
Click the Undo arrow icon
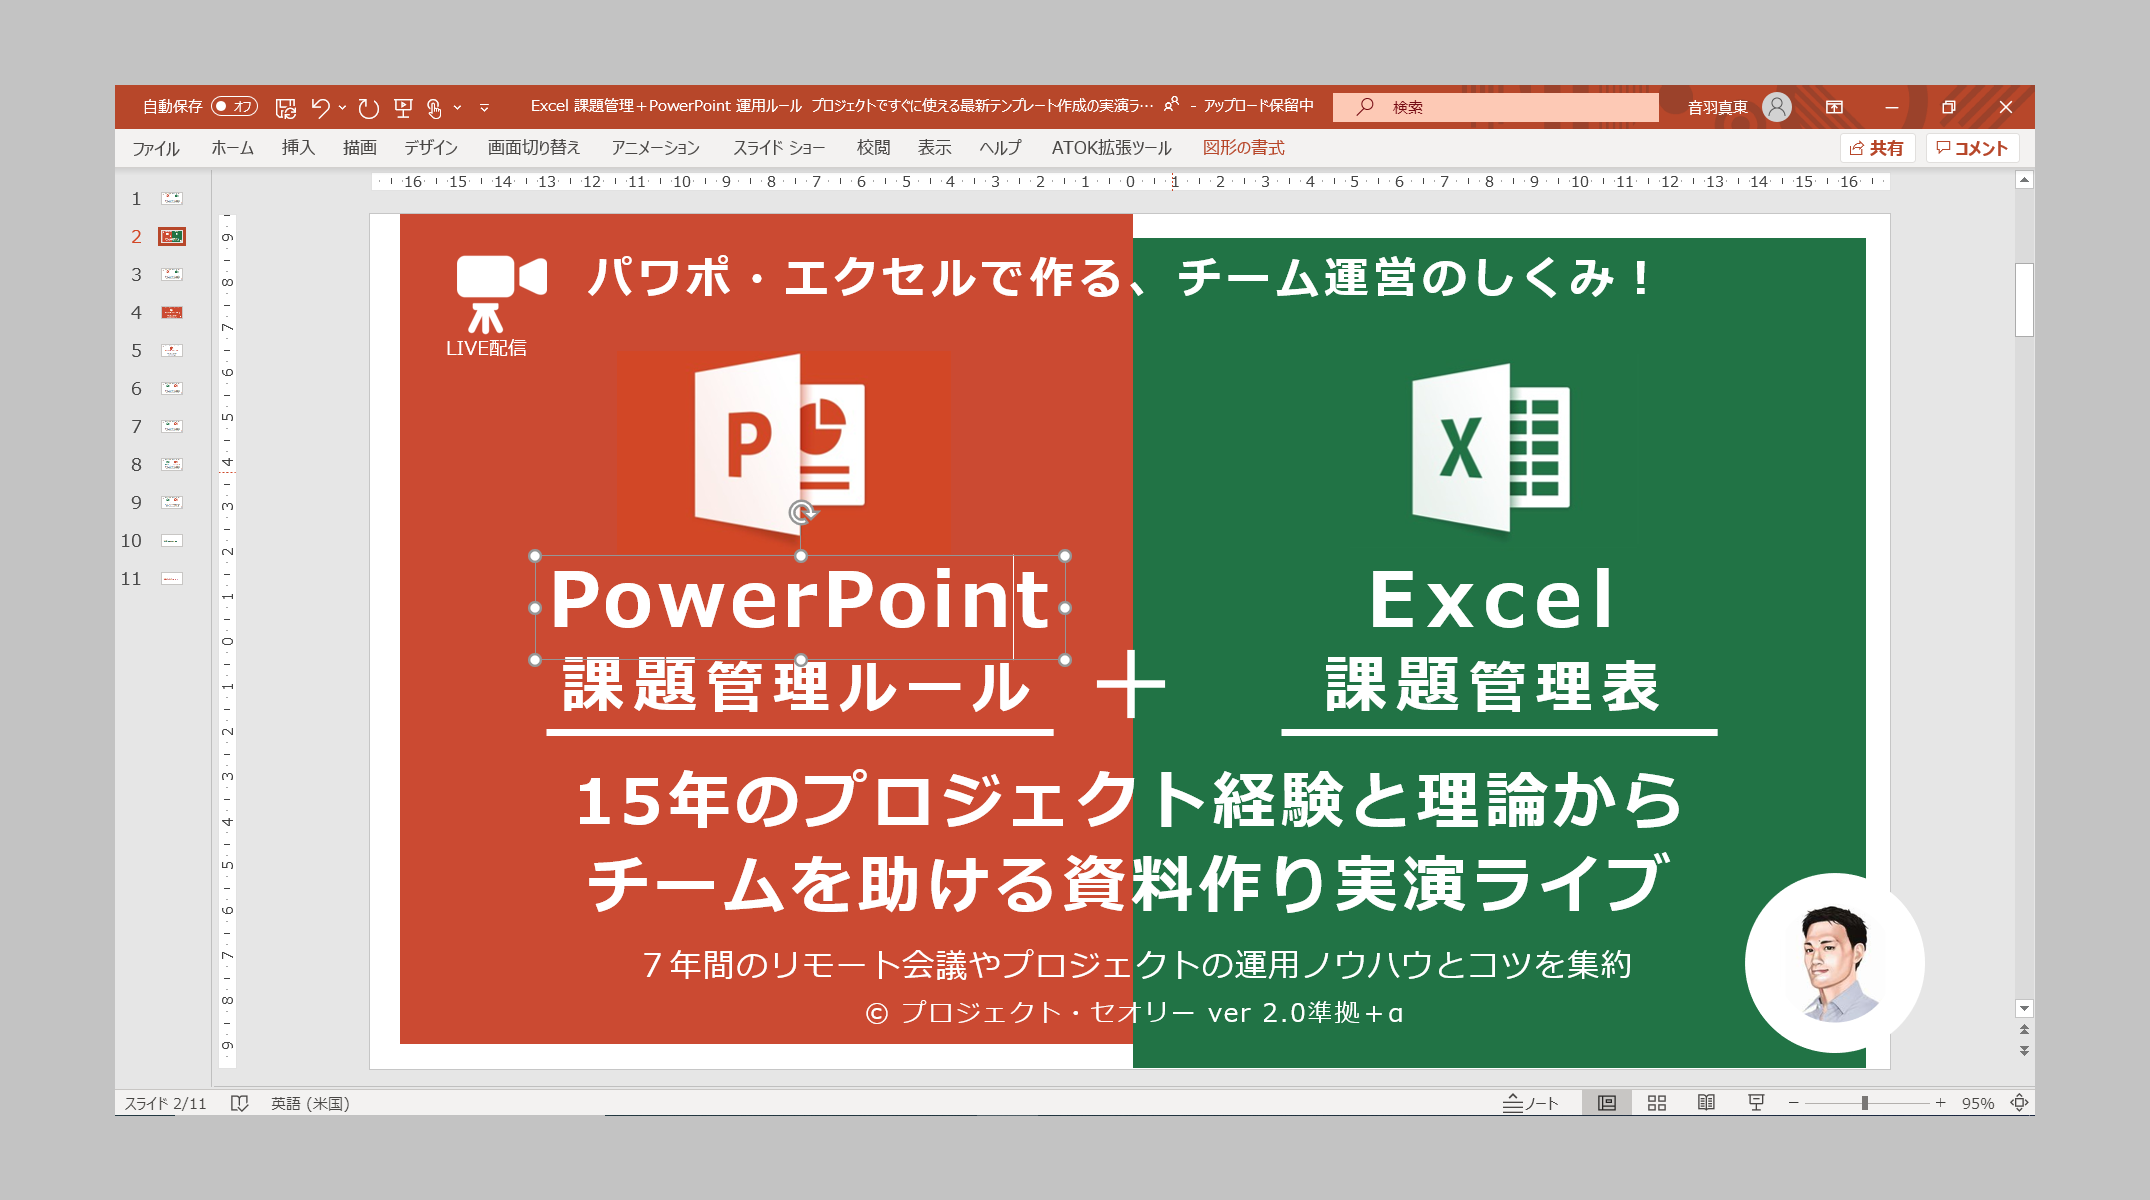320,107
